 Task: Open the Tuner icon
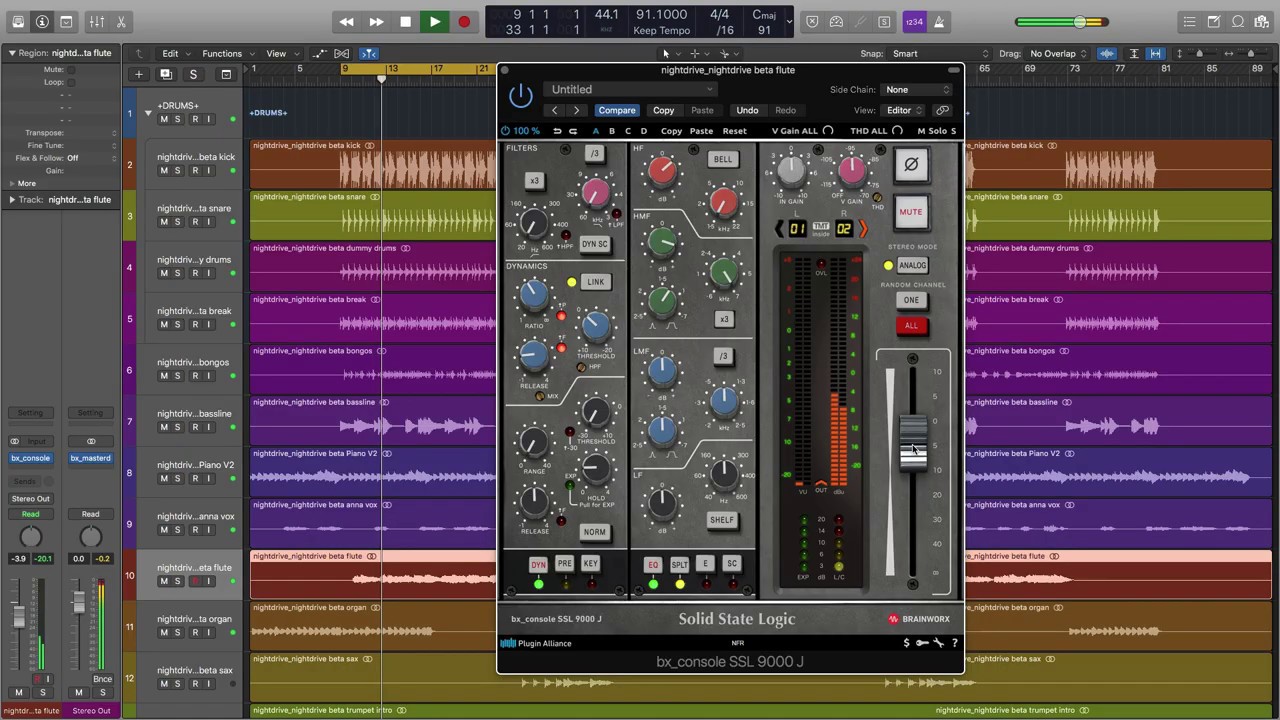click(860, 22)
